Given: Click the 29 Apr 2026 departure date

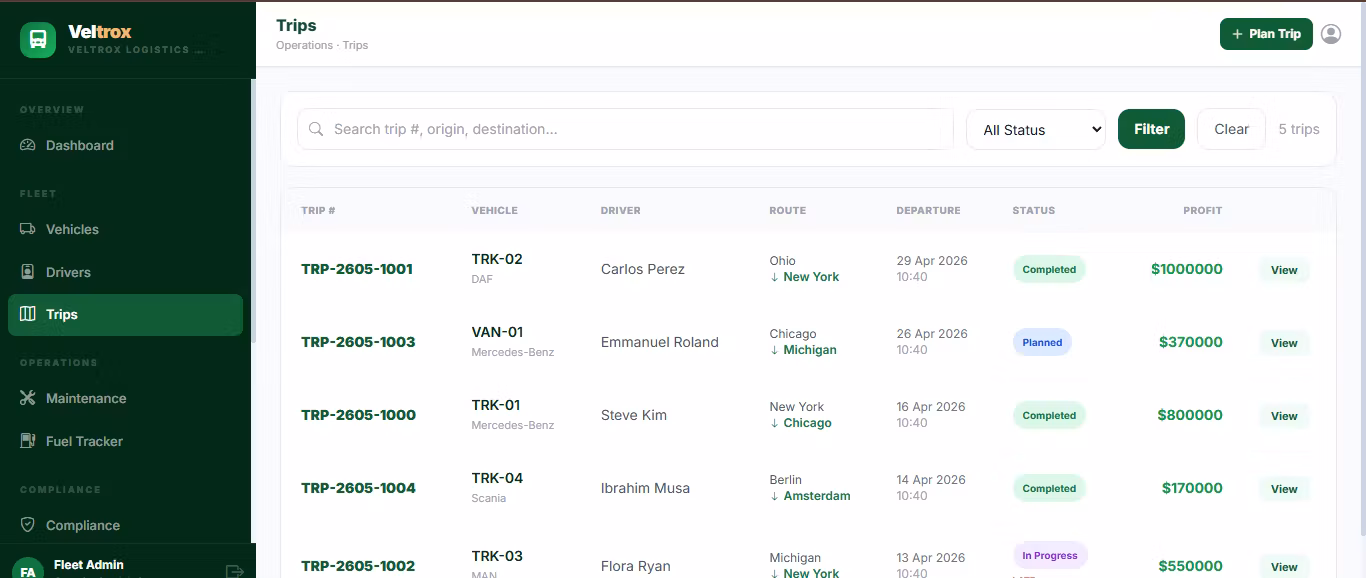Looking at the screenshot, I should (932, 261).
